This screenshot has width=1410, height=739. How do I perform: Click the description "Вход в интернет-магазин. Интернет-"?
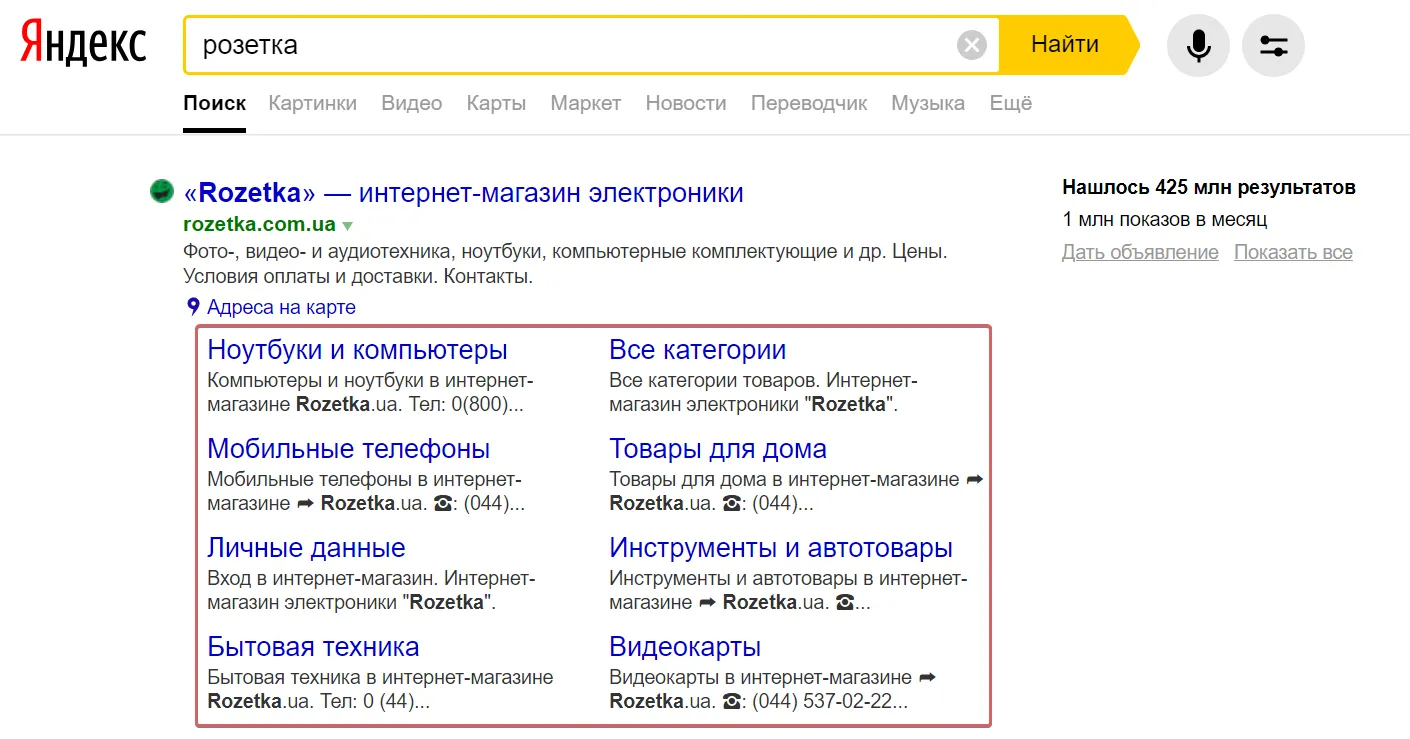point(371,590)
